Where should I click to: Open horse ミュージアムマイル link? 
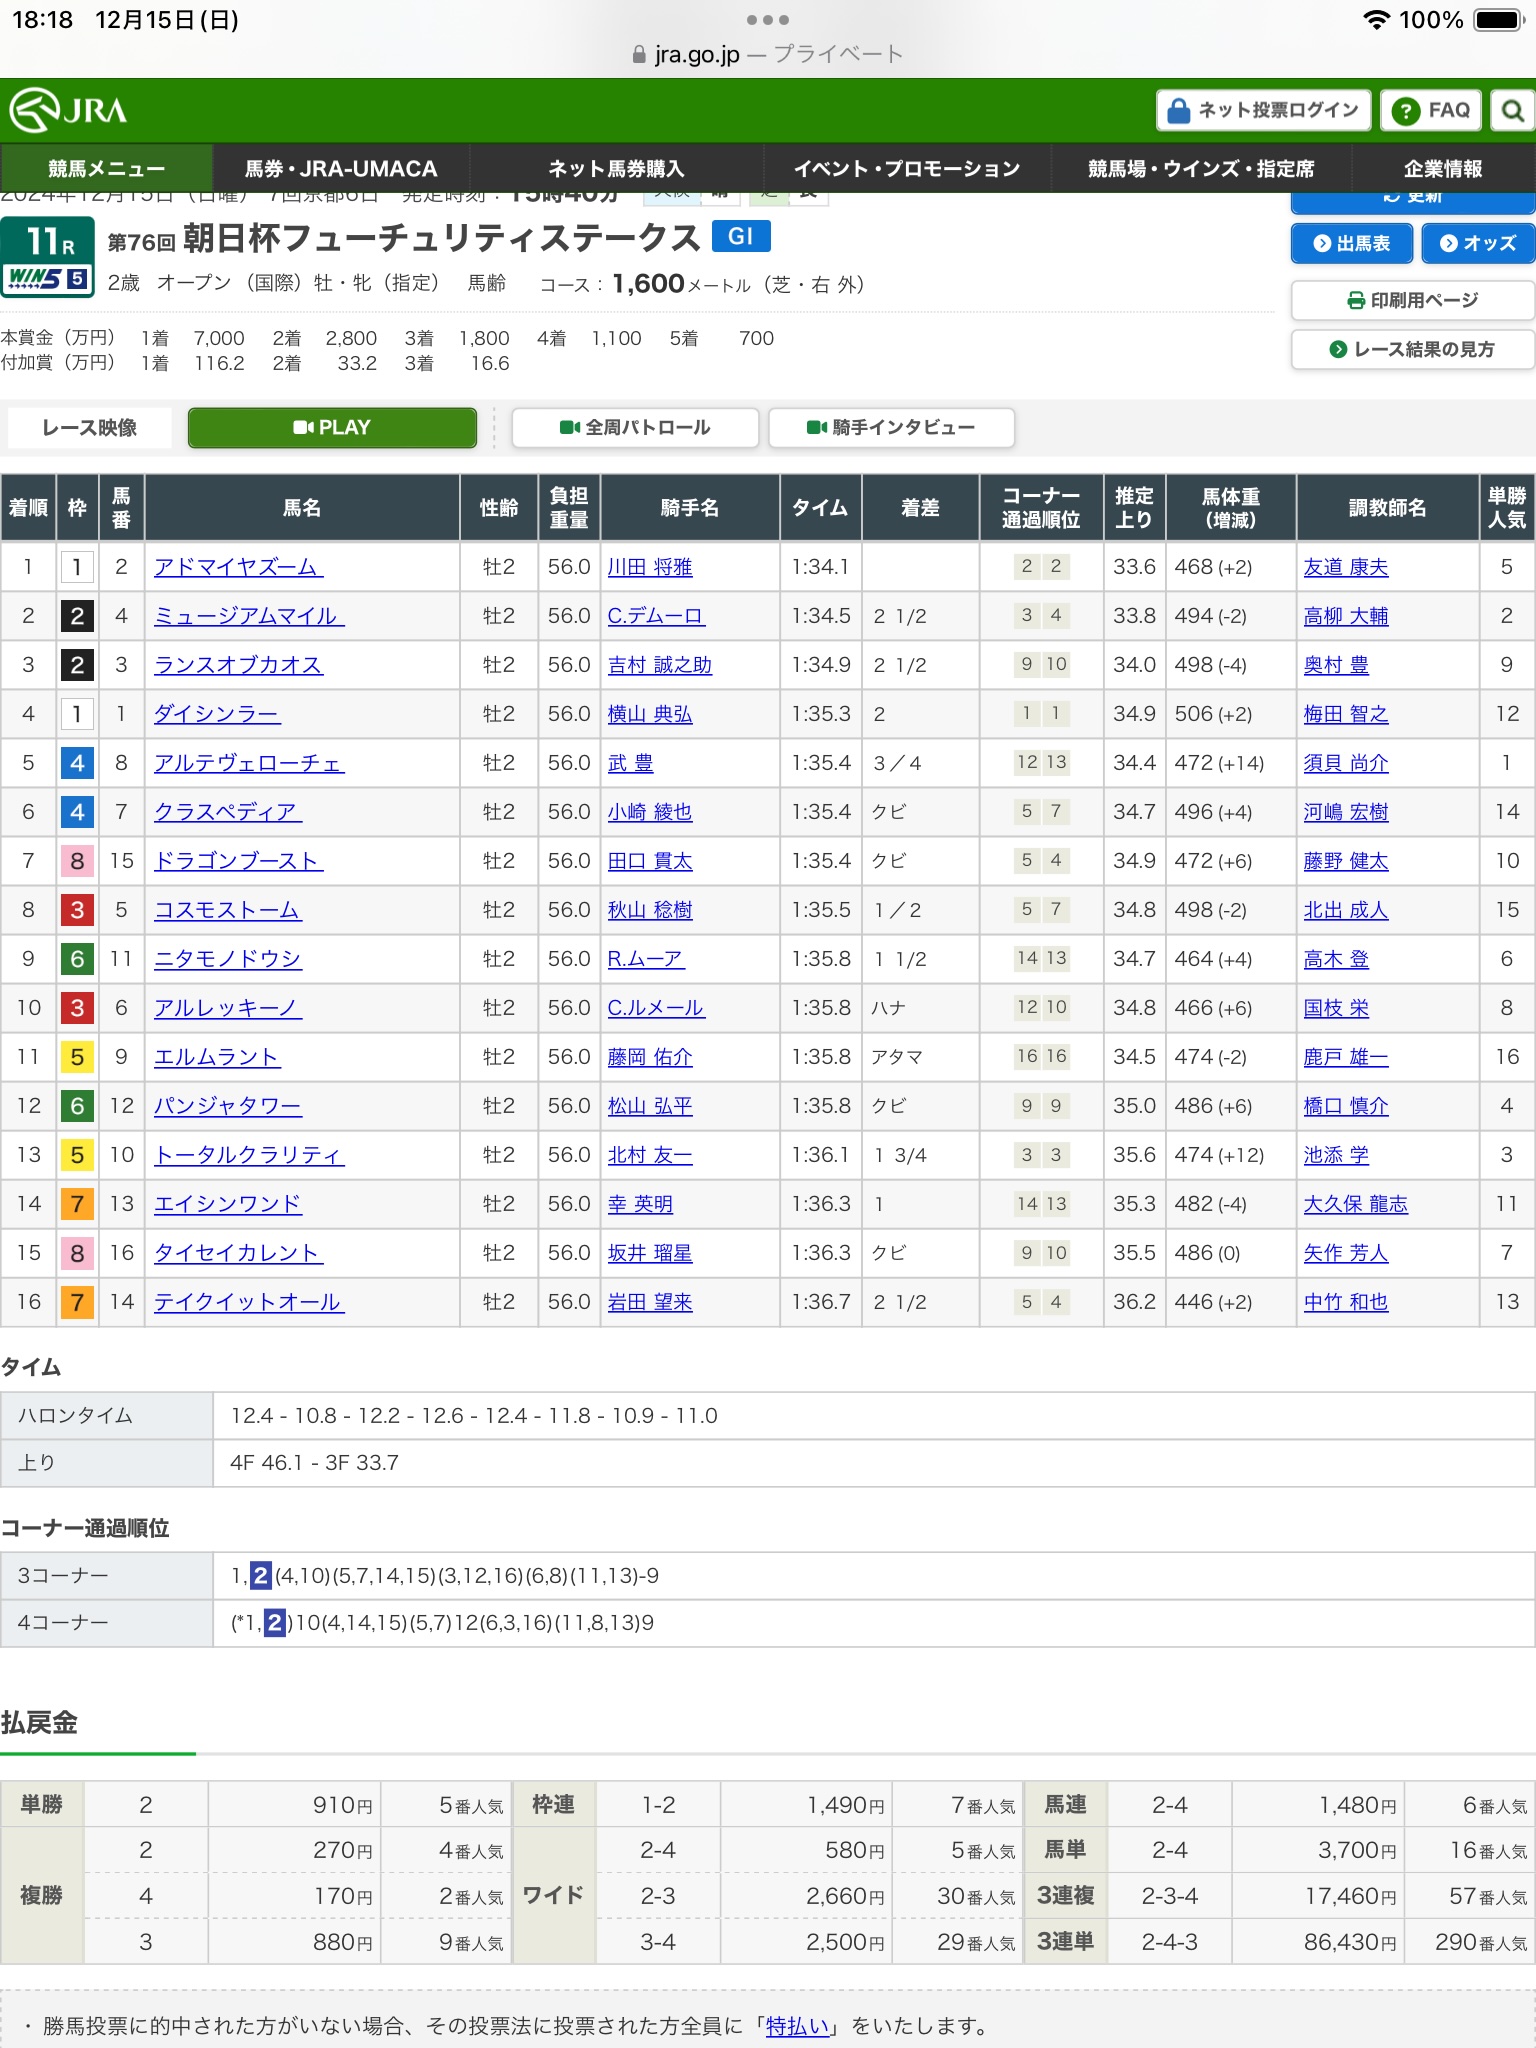click(x=249, y=616)
